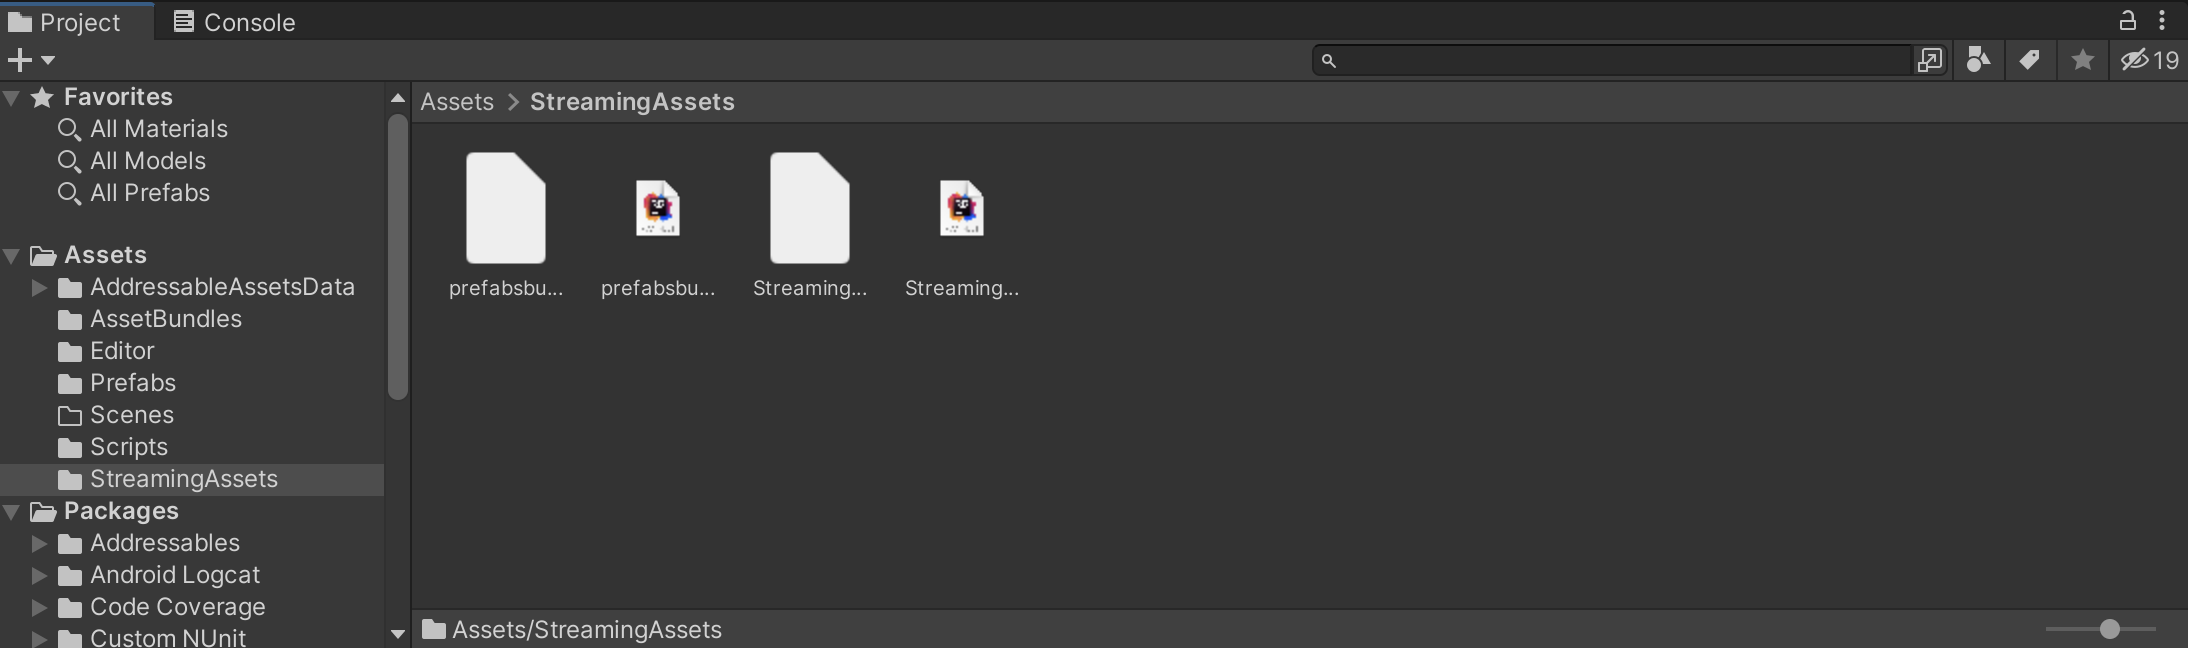
Task: Select the Prefabs folder
Action: point(192,383)
